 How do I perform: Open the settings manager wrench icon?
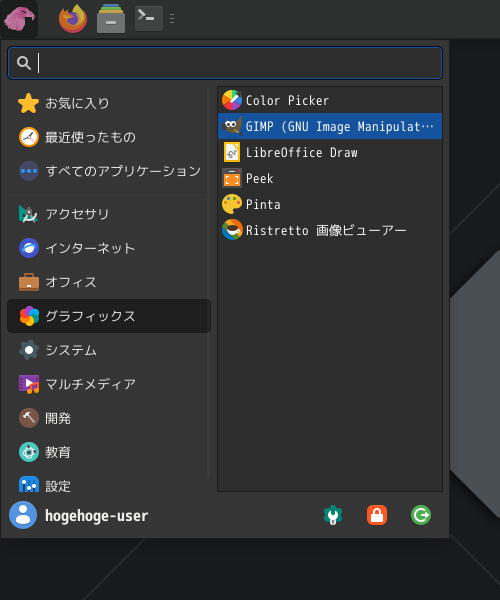point(333,515)
